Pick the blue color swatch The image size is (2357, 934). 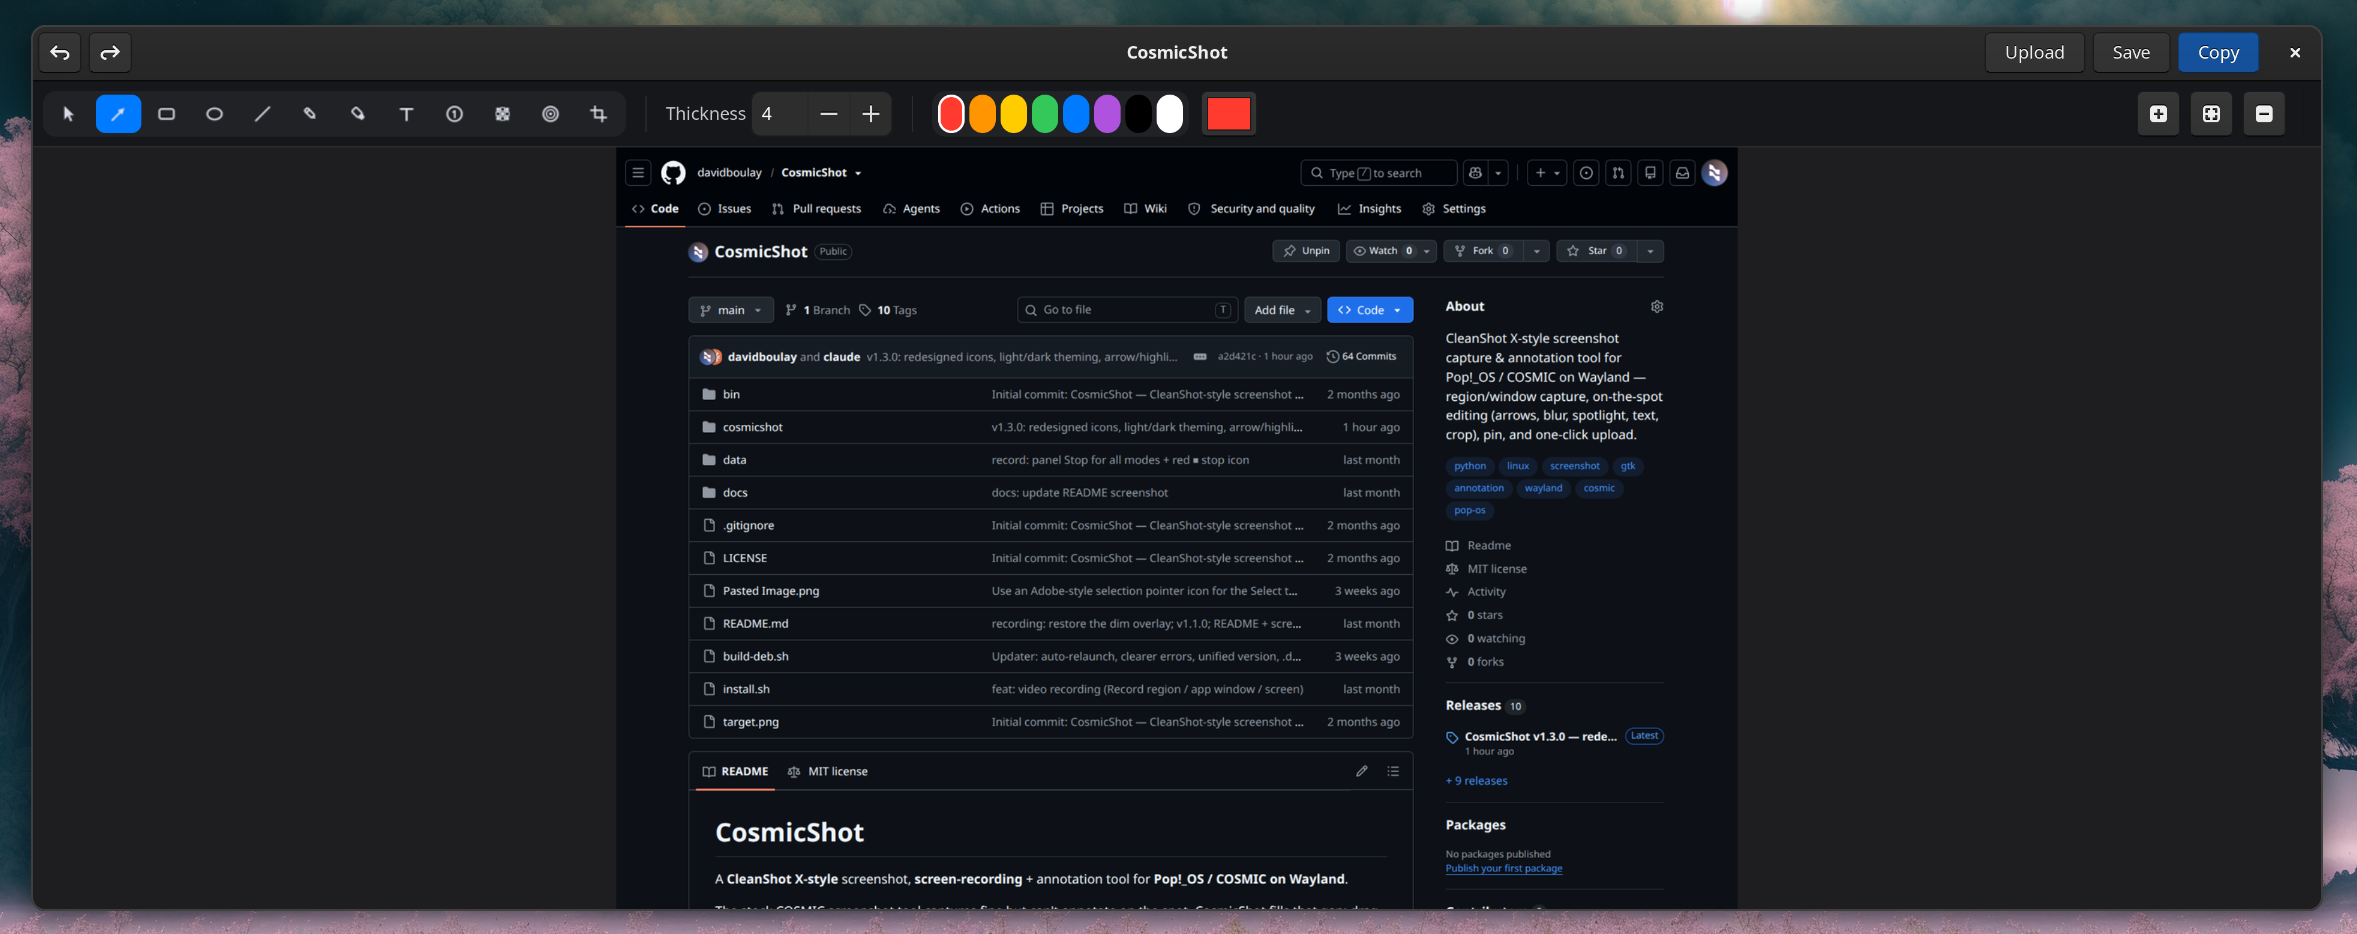point(1075,114)
